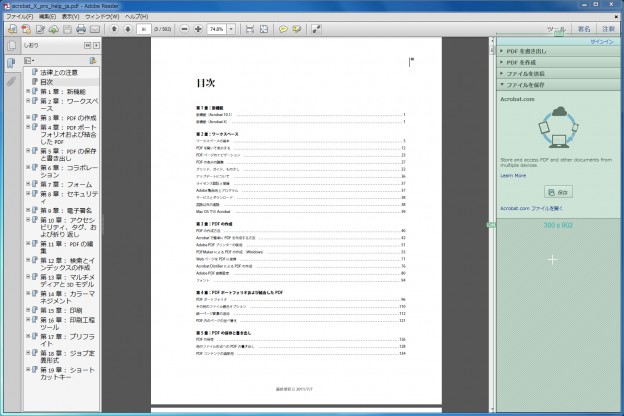Viewport: 624px width, 416px height.
Task: Expand the 第 1 章 新機能 bookmark node
Action: pyautogui.click(x=28, y=91)
